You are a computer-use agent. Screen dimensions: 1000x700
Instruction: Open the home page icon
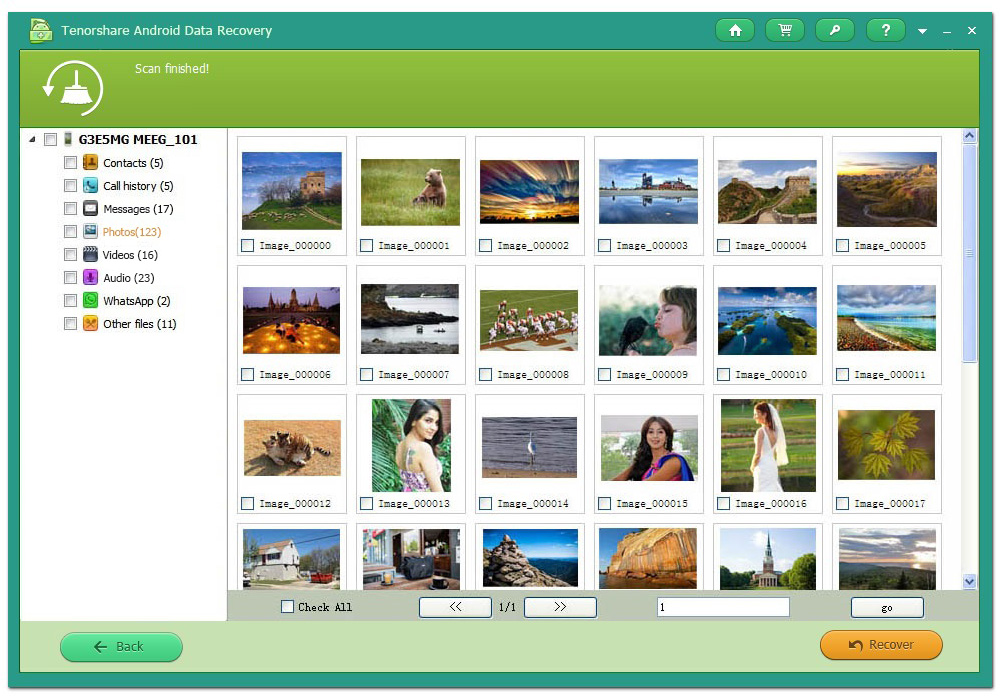click(x=735, y=30)
